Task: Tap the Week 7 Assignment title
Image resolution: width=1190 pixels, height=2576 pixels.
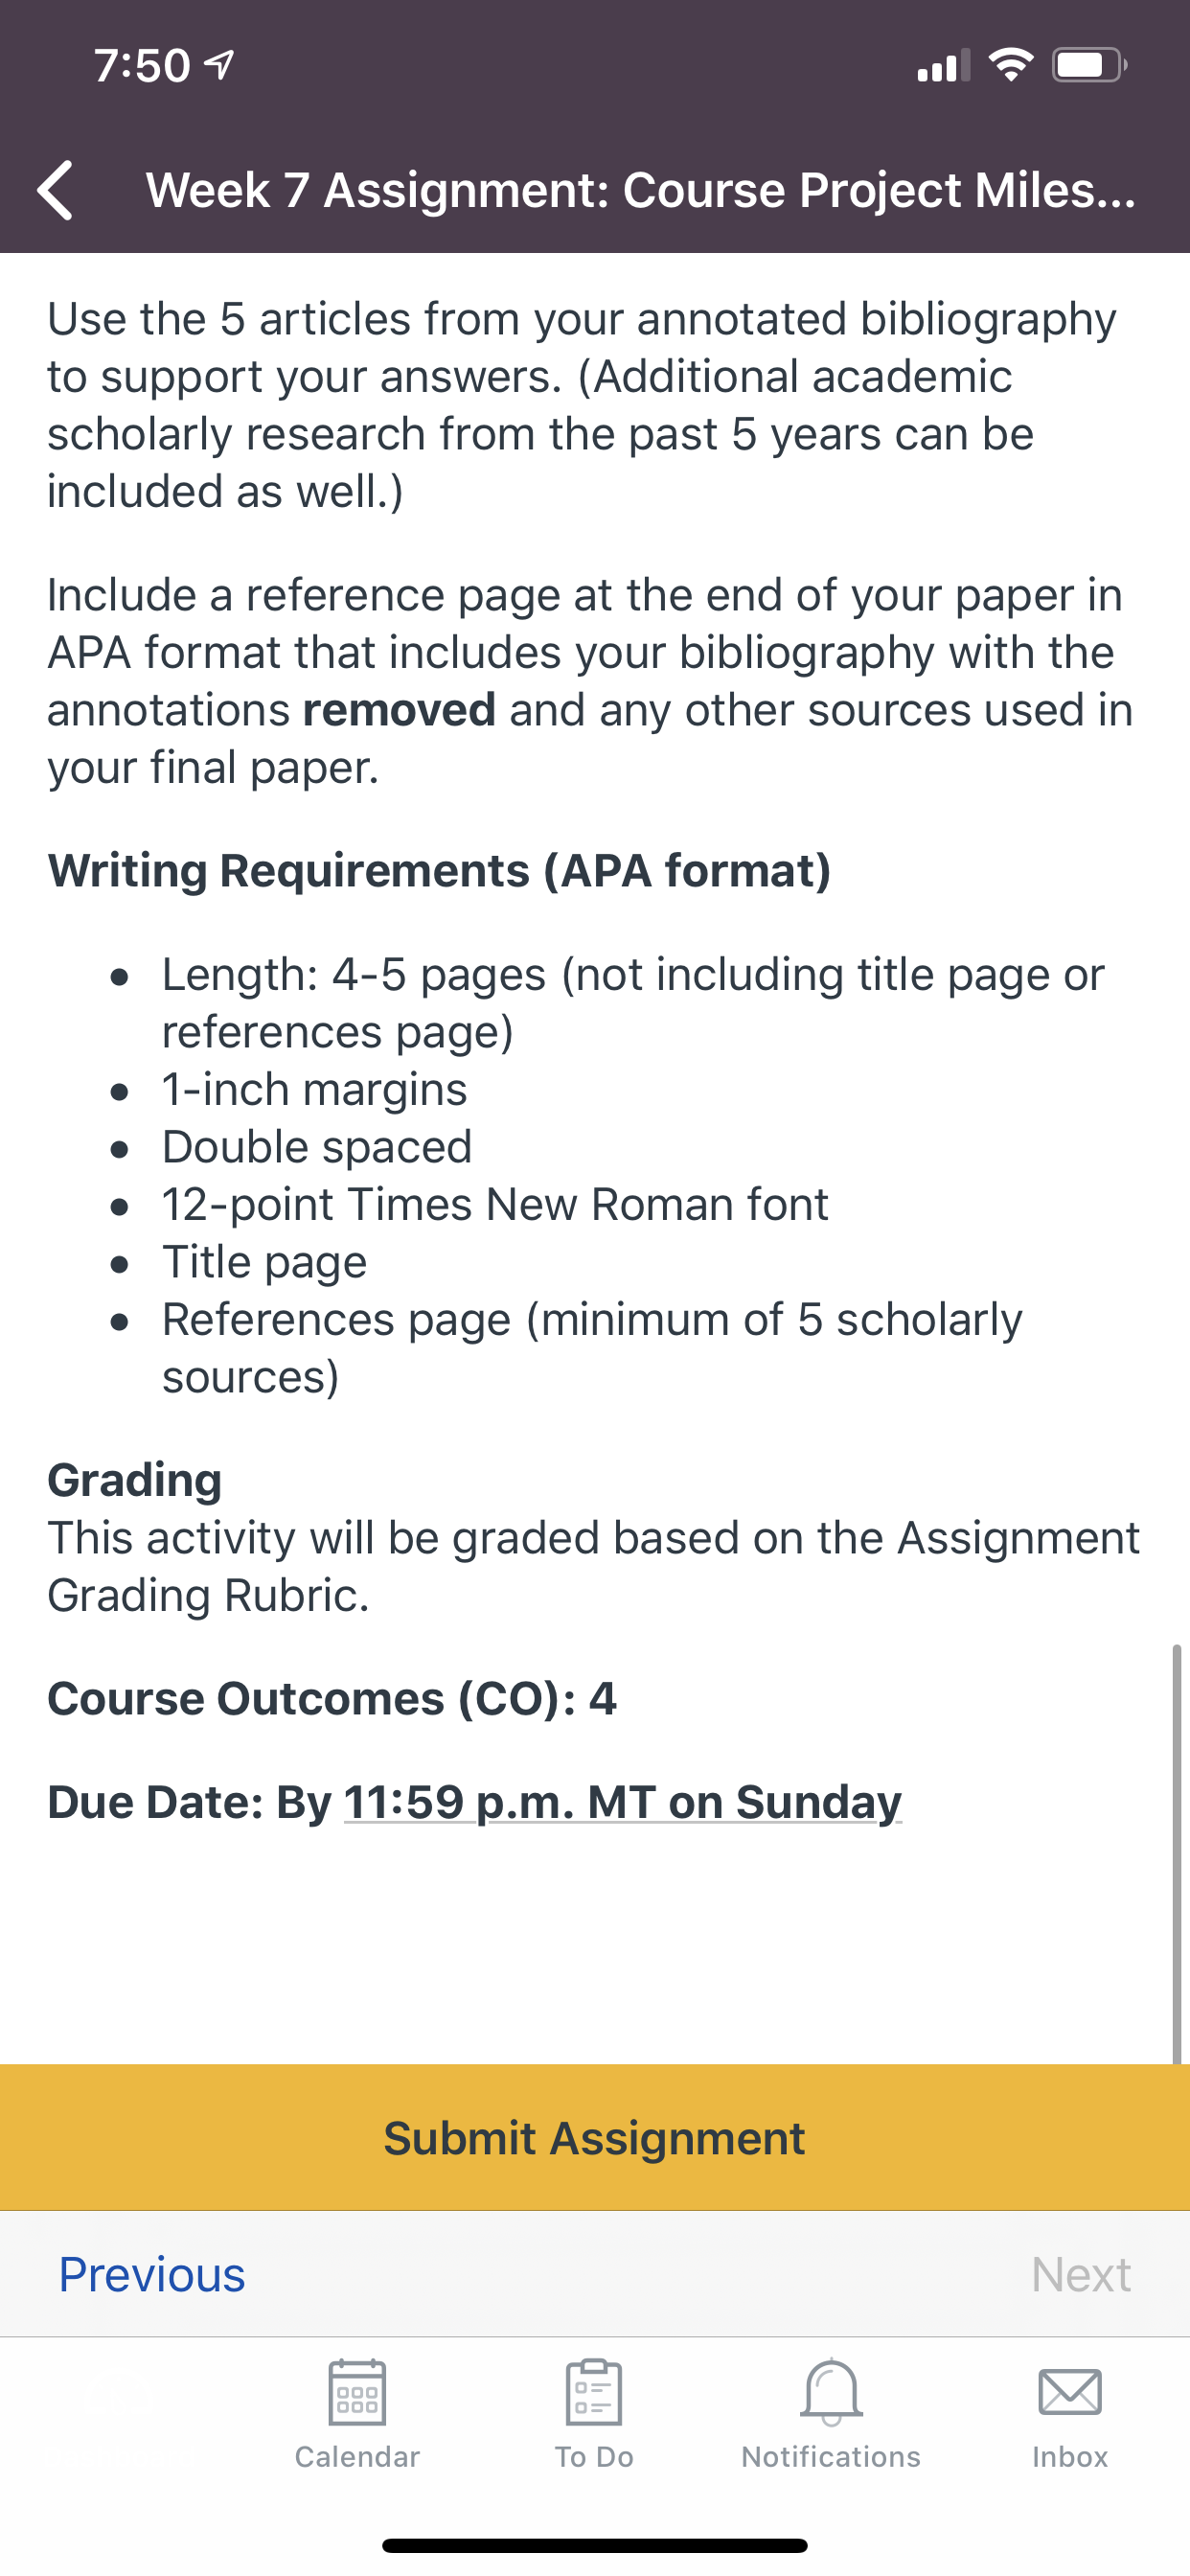Action: 641,190
